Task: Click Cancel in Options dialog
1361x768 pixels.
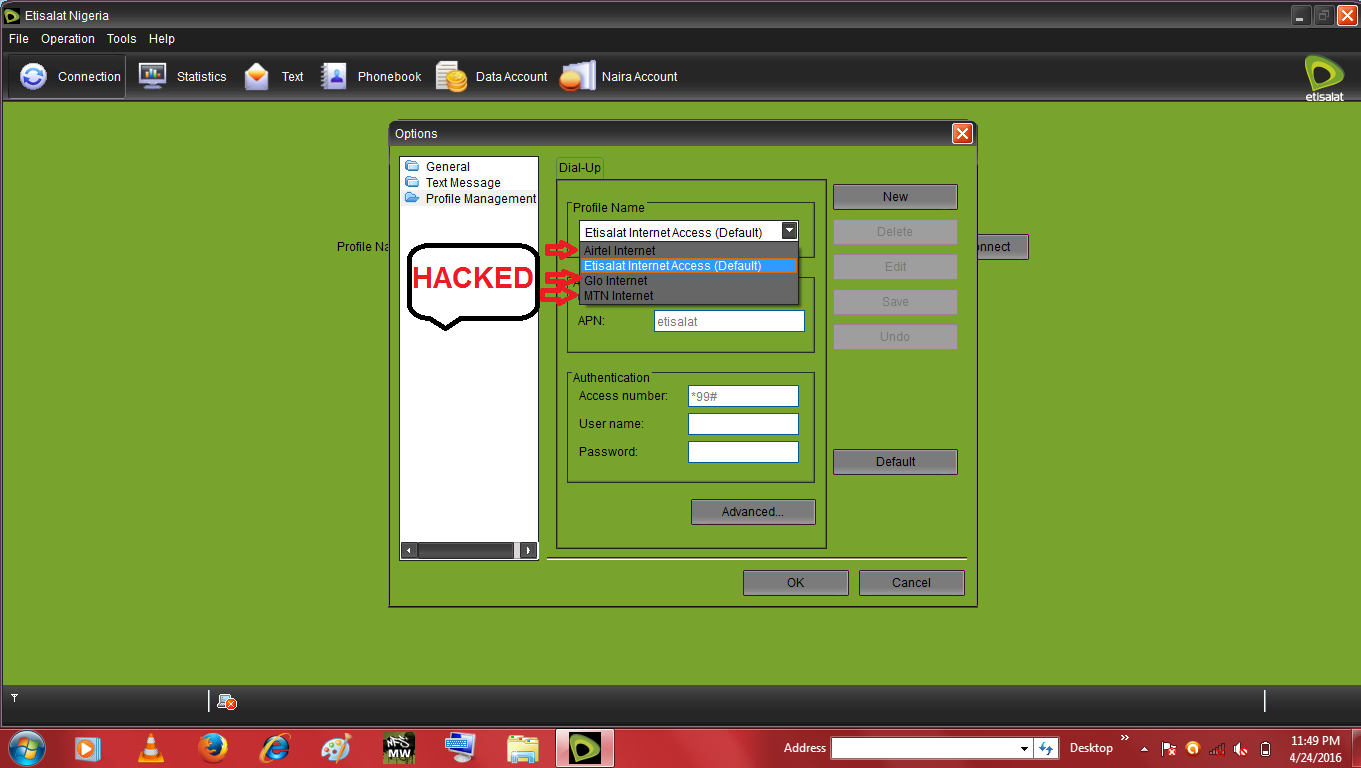Action: pos(911,583)
